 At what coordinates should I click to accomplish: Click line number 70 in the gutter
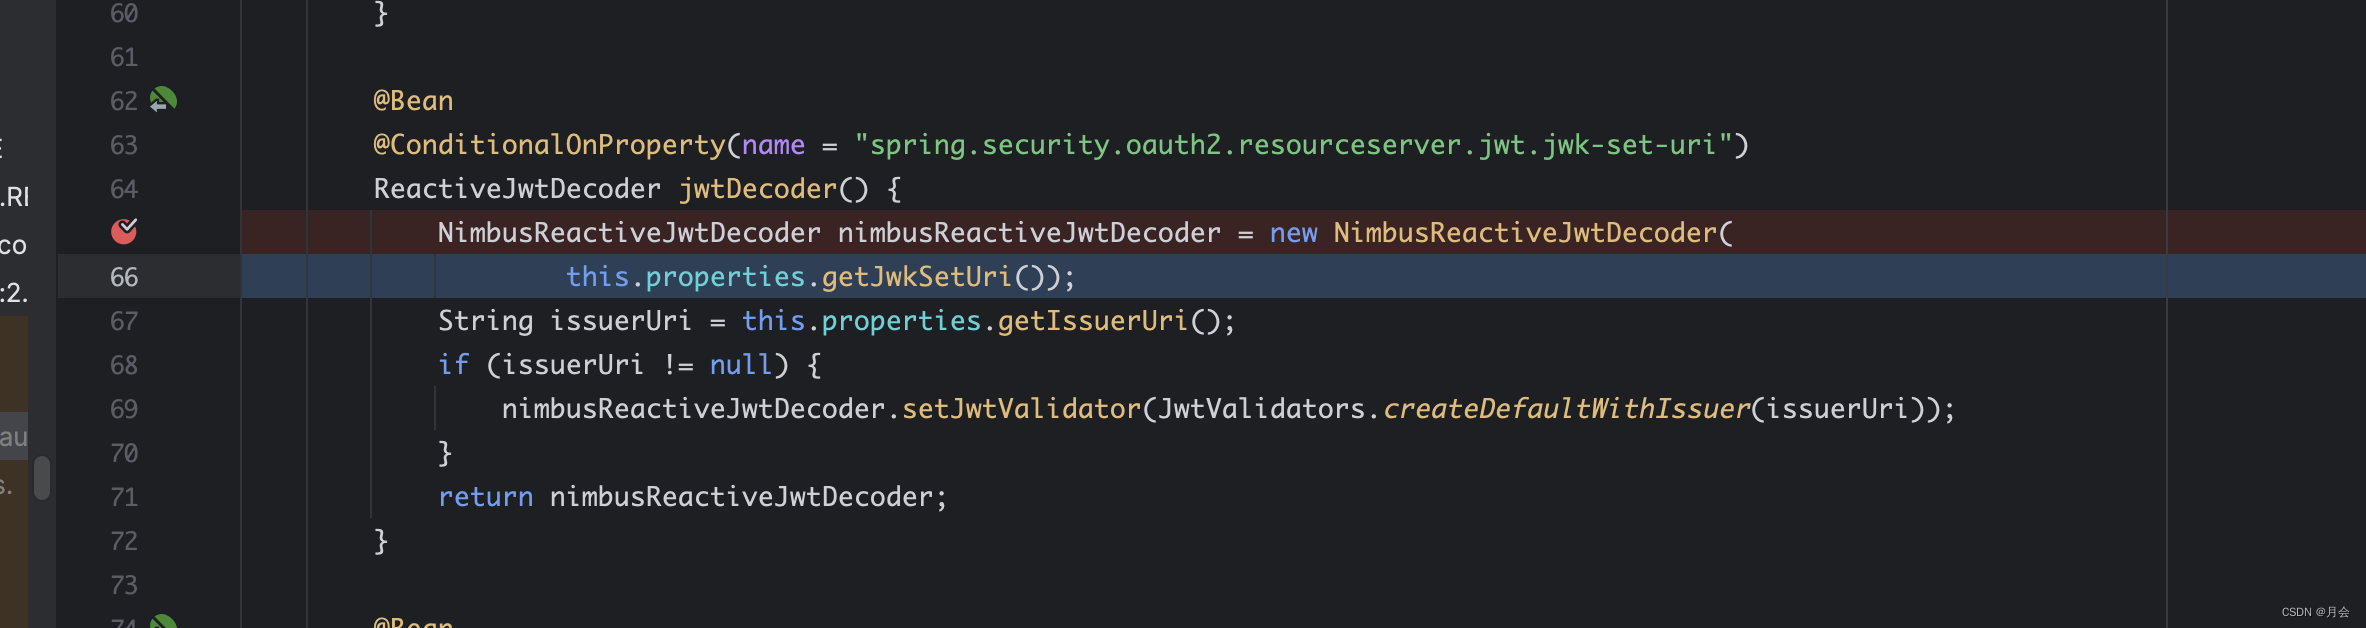tap(124, 453)
